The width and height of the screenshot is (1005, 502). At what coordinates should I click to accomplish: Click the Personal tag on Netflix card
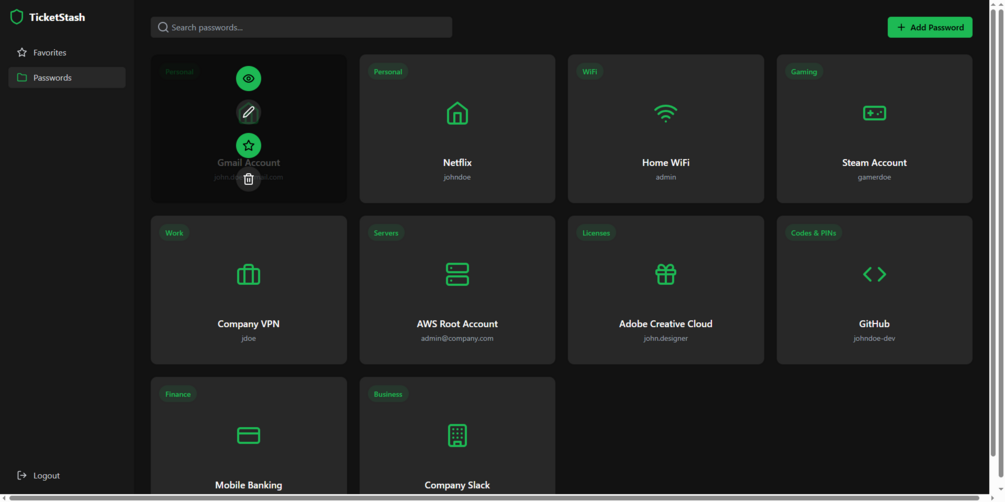(x=388, y=72)
